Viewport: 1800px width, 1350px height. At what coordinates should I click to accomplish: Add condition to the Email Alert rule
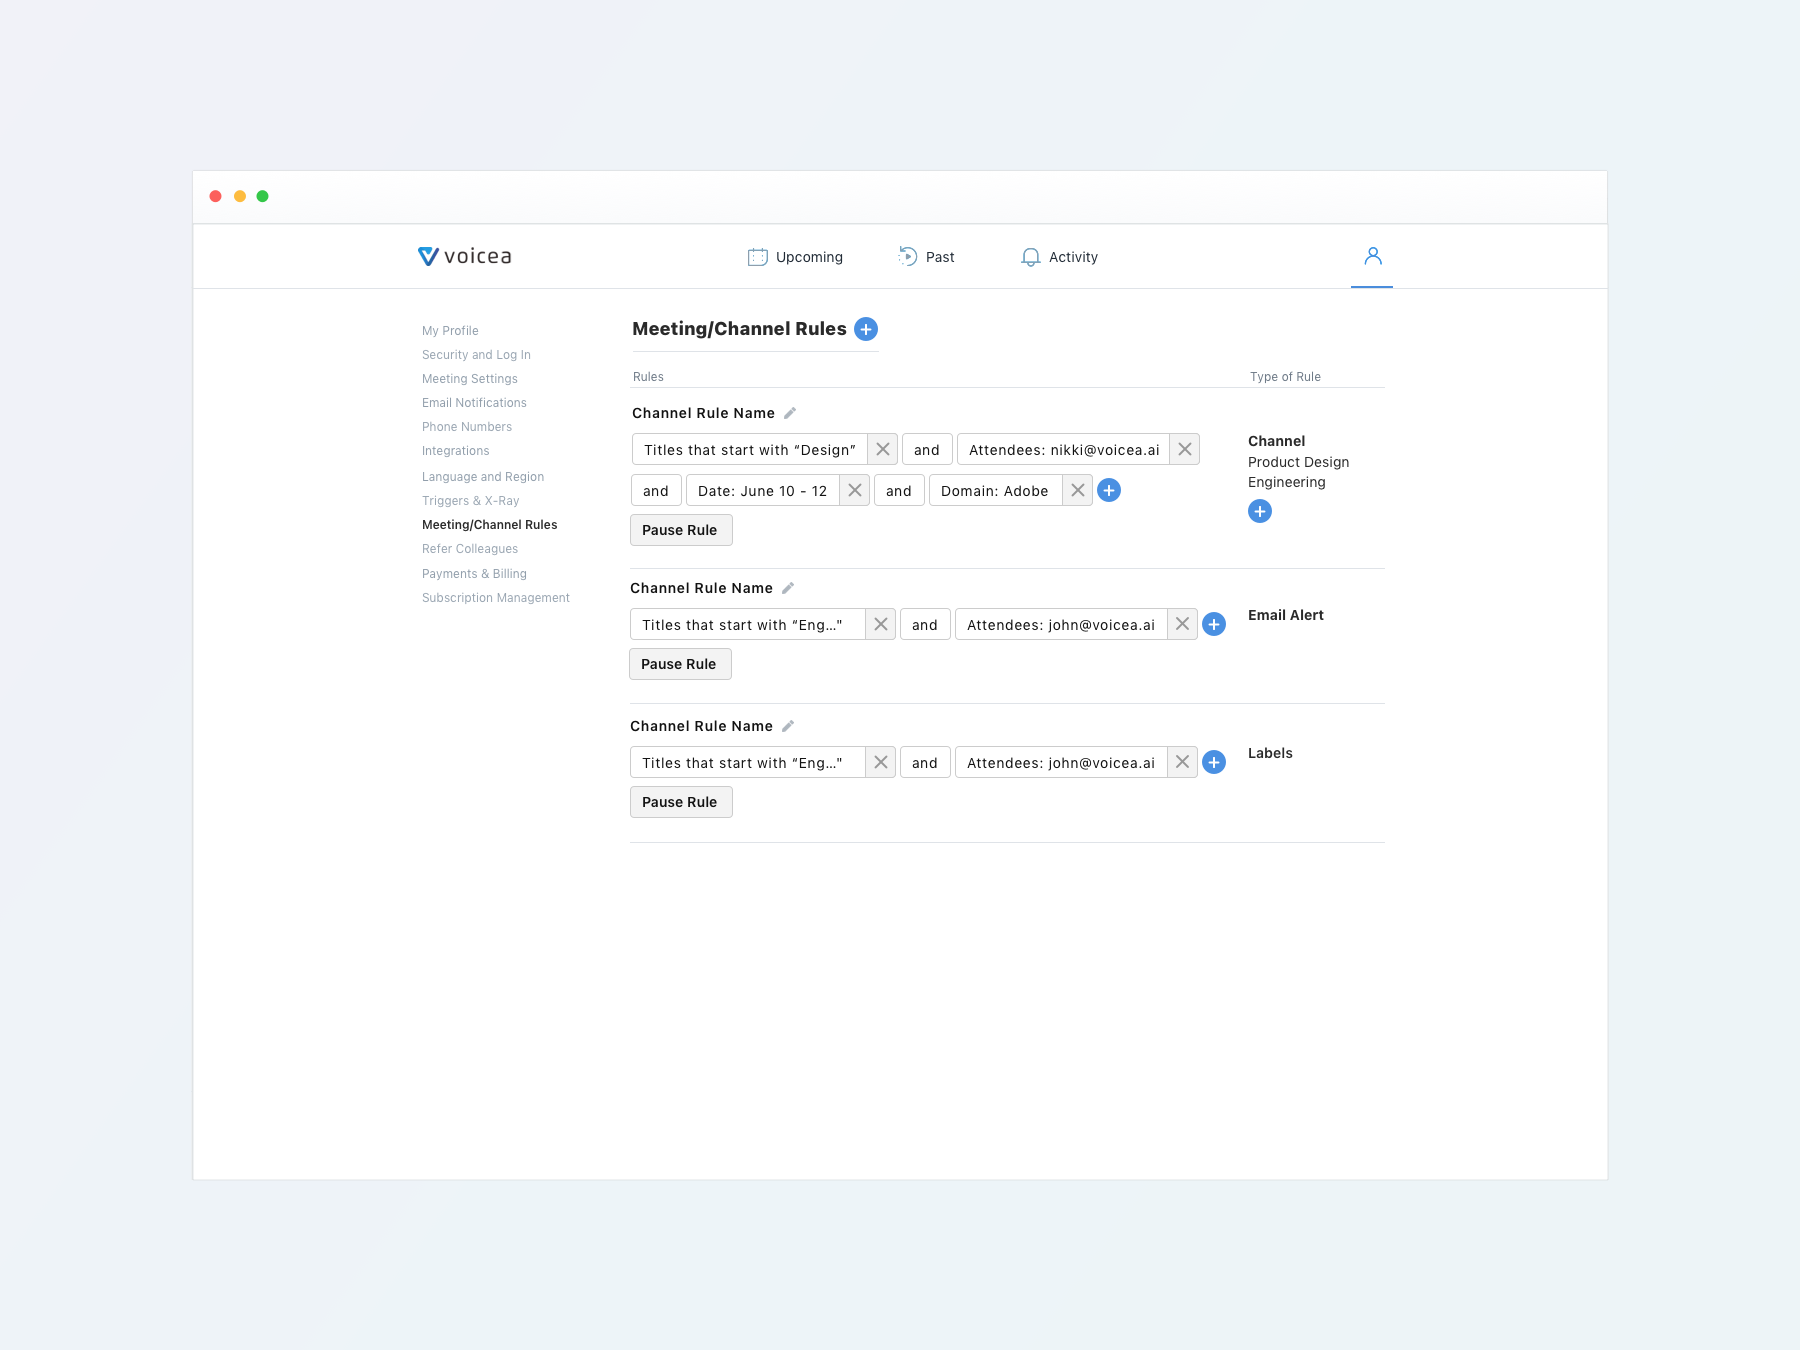[x=1214, y=625]
